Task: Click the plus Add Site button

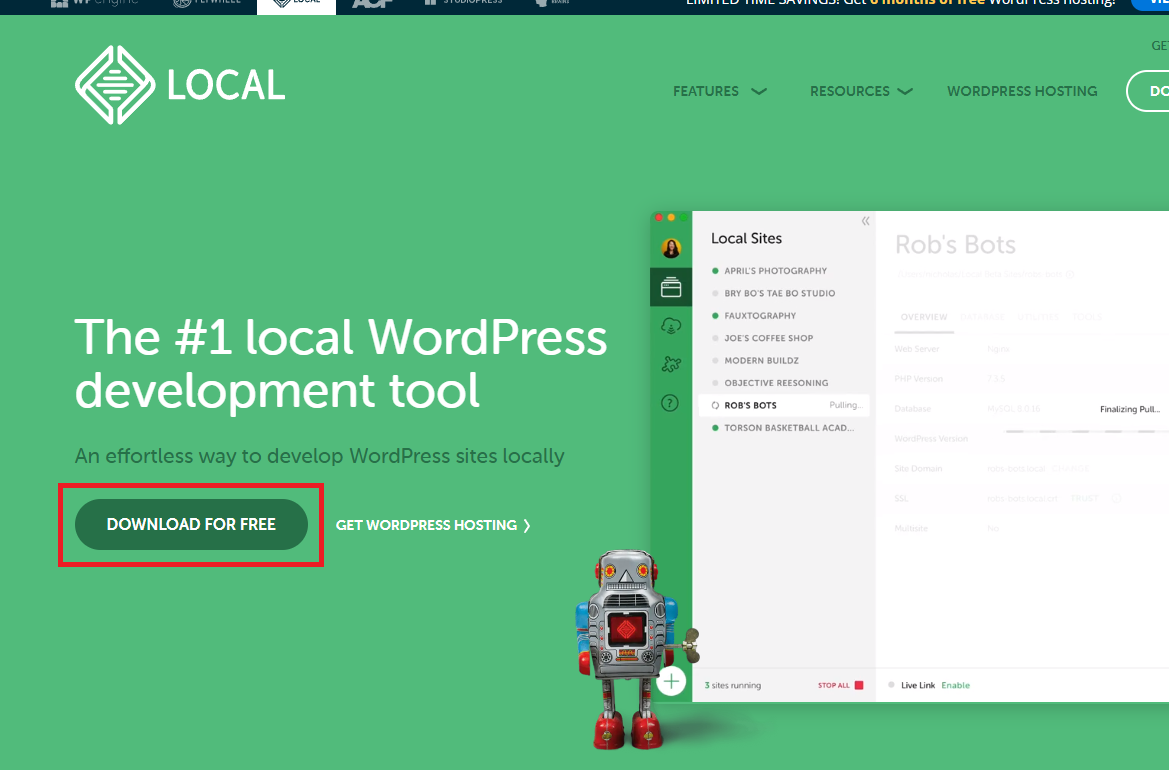Action: 671,681
